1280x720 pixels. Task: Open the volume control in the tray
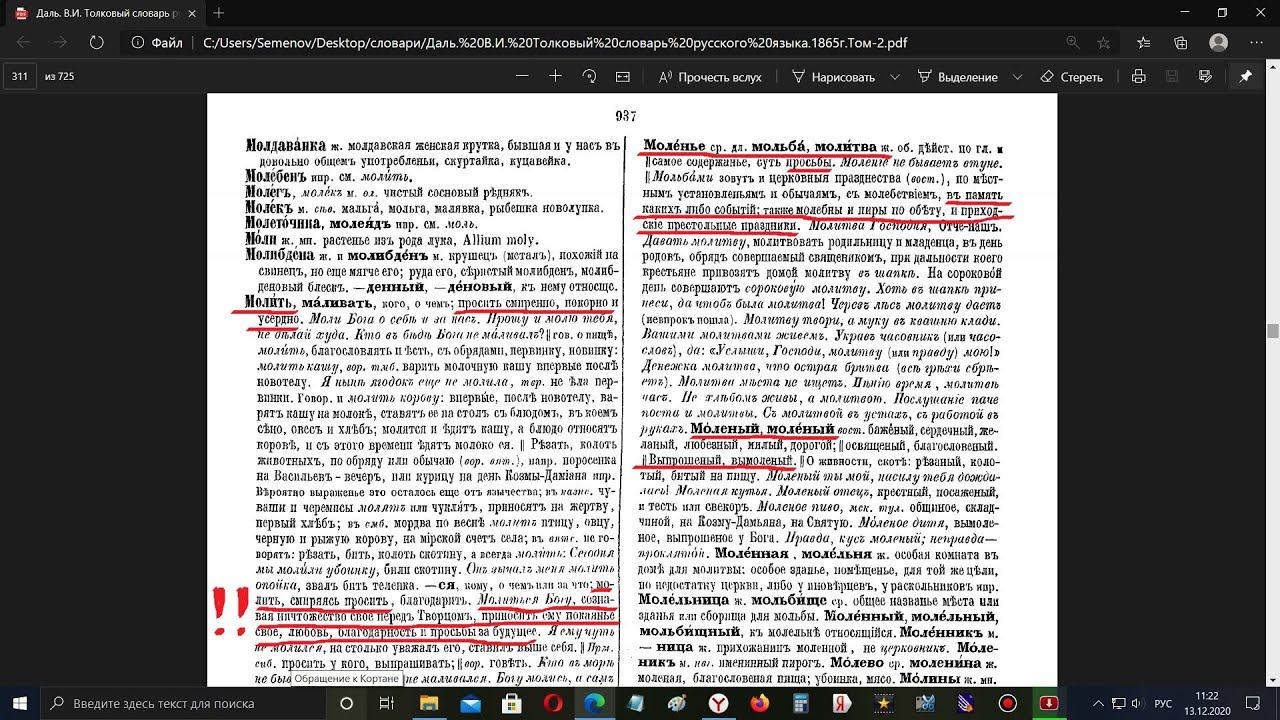(1135, 703)
